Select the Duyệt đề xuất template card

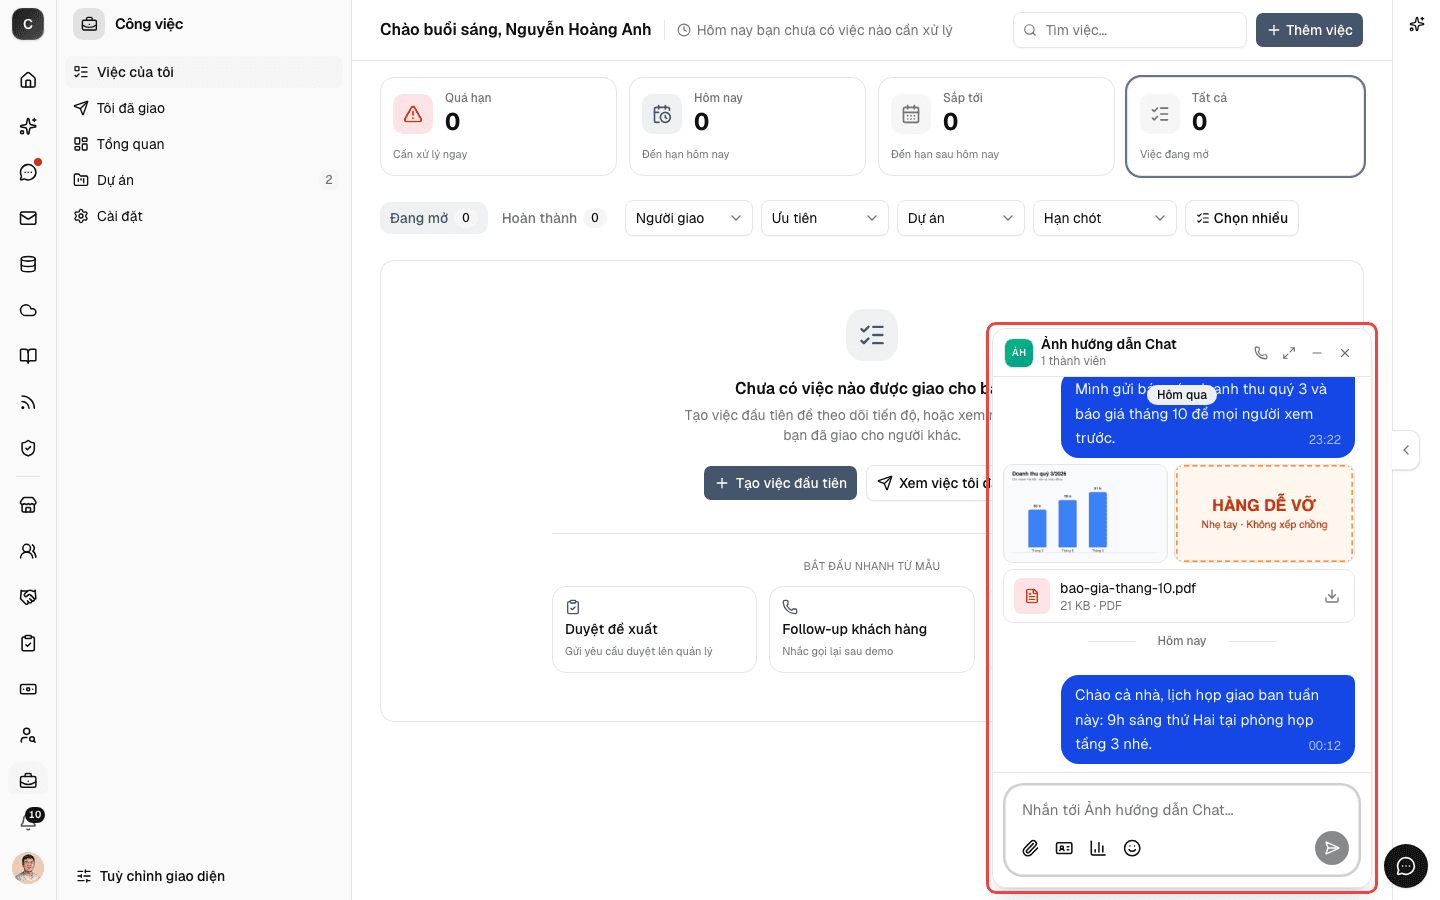click(654, 629)
